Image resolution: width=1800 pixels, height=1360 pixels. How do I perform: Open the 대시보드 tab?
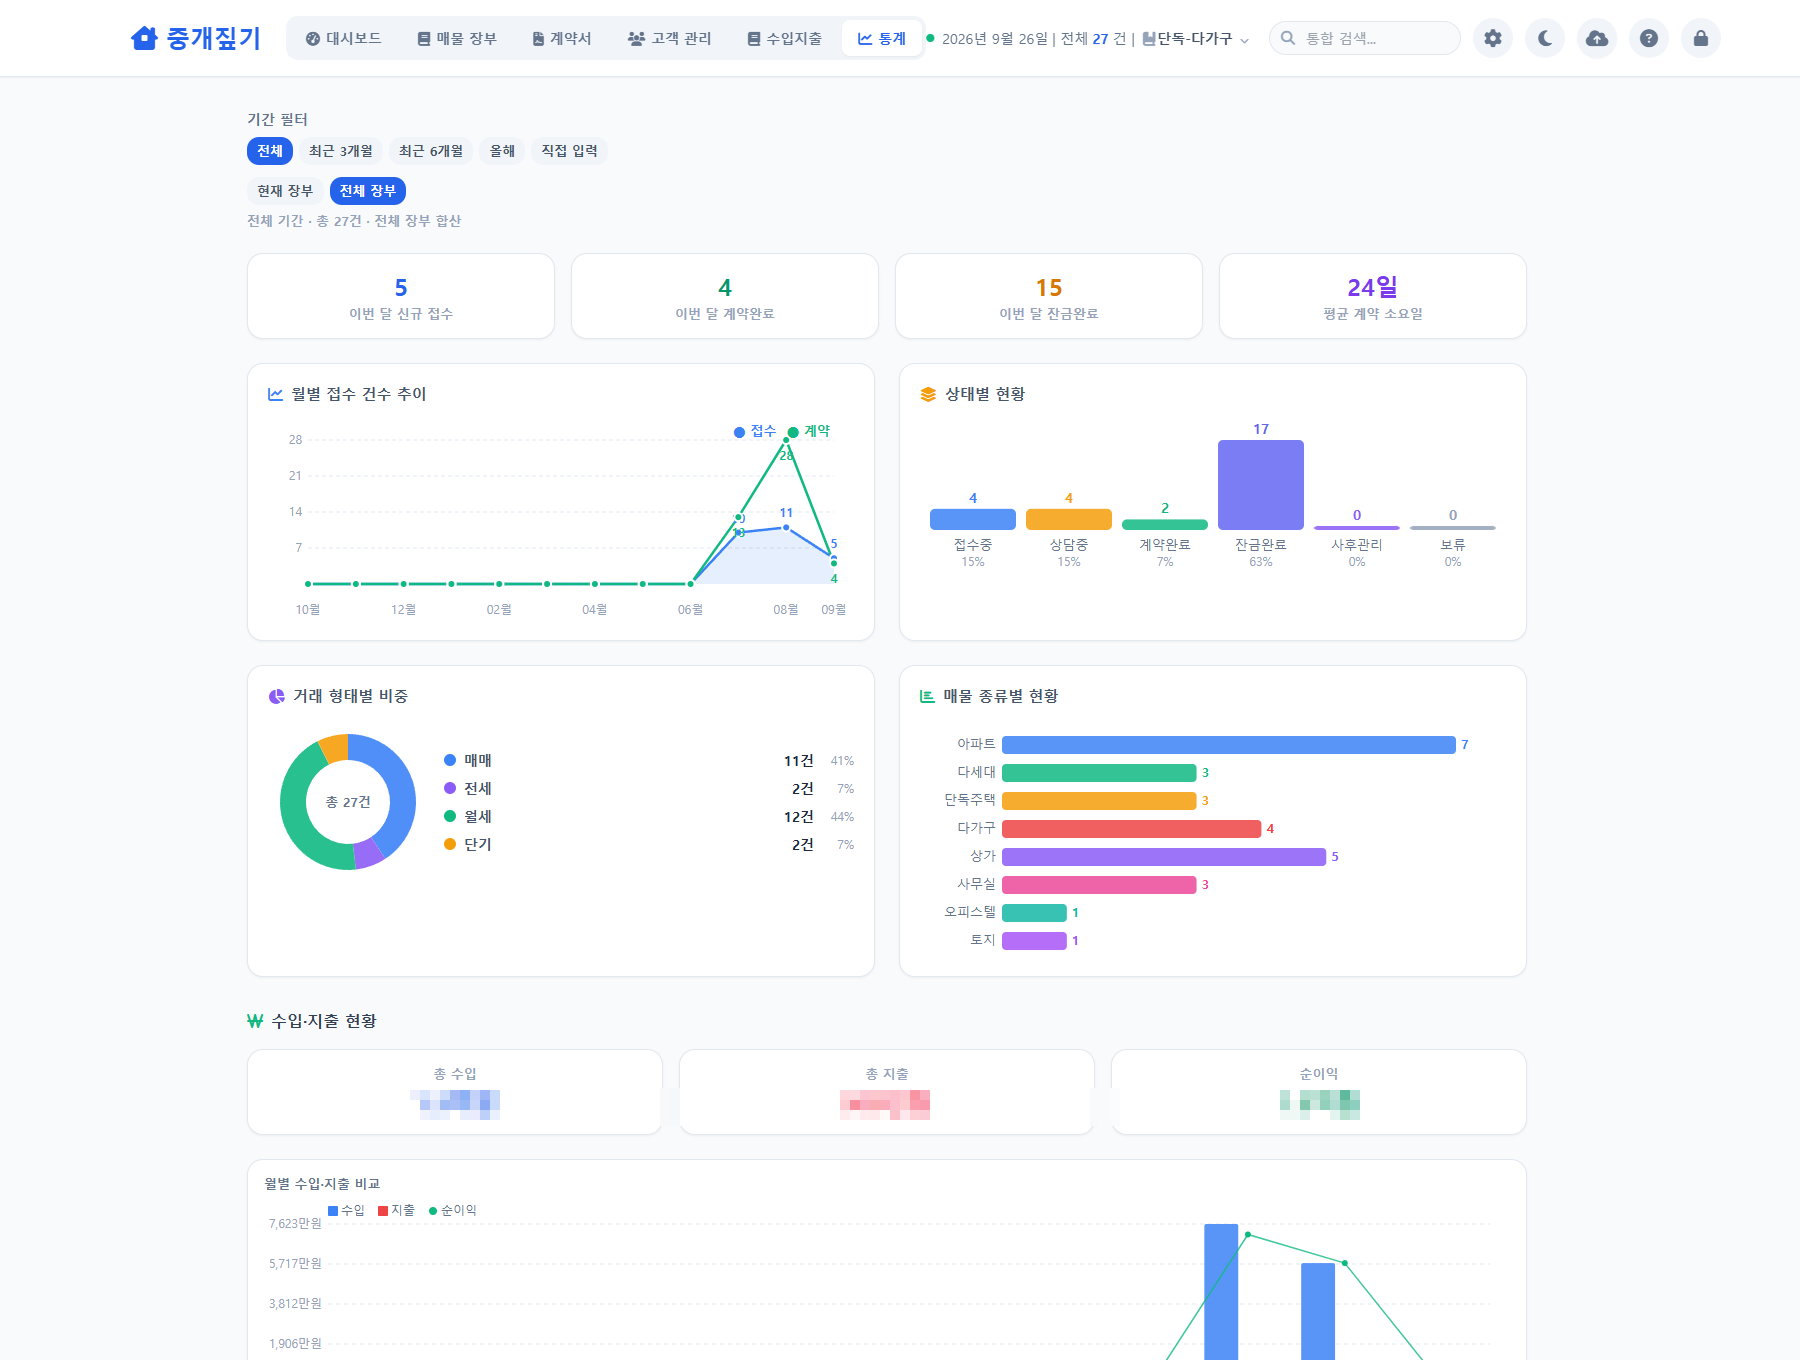[343, 38]
